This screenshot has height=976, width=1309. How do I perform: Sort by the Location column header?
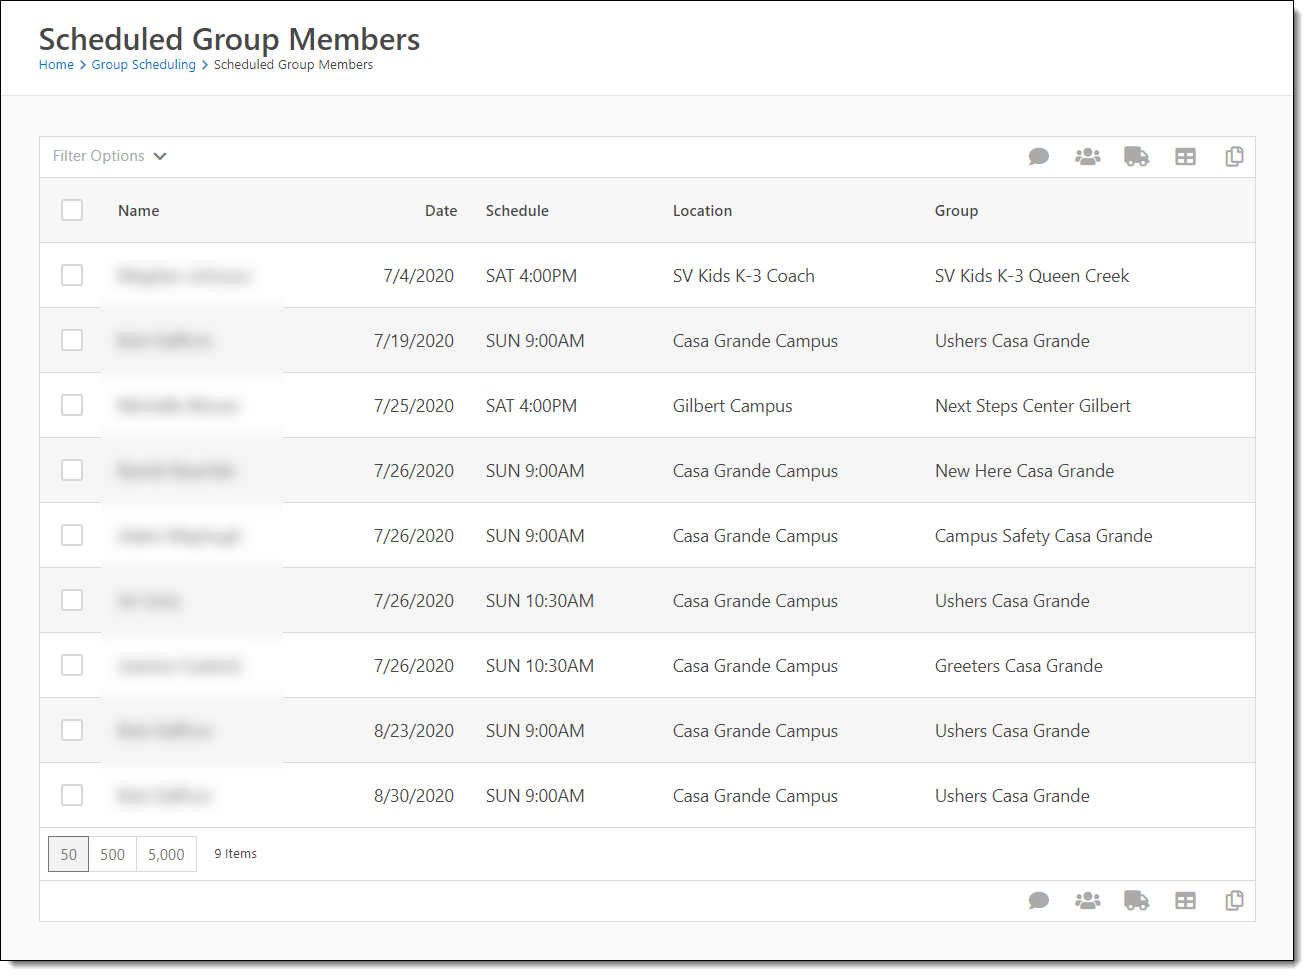click(702, 211)
